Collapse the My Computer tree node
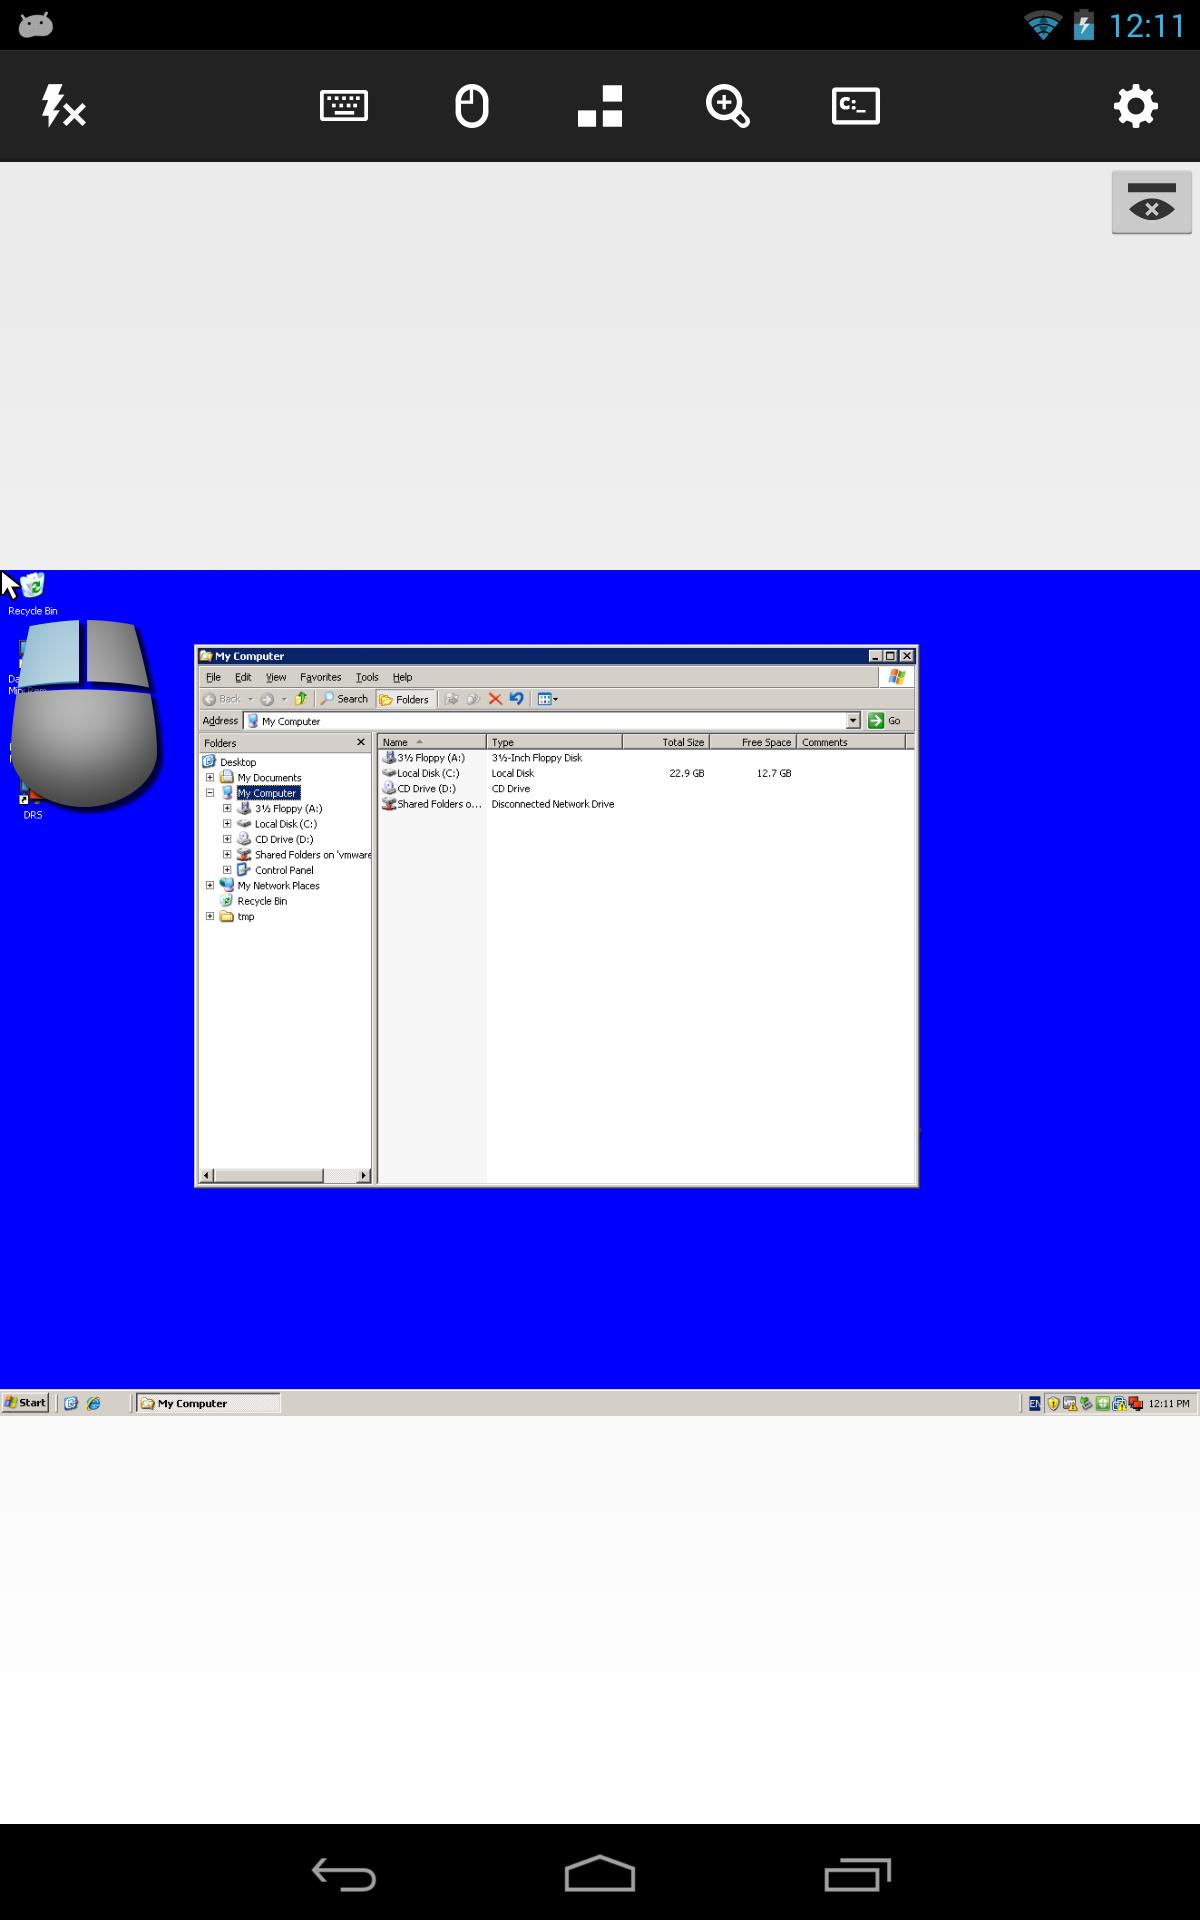The image size is (1200, 1920). point(210,793)
